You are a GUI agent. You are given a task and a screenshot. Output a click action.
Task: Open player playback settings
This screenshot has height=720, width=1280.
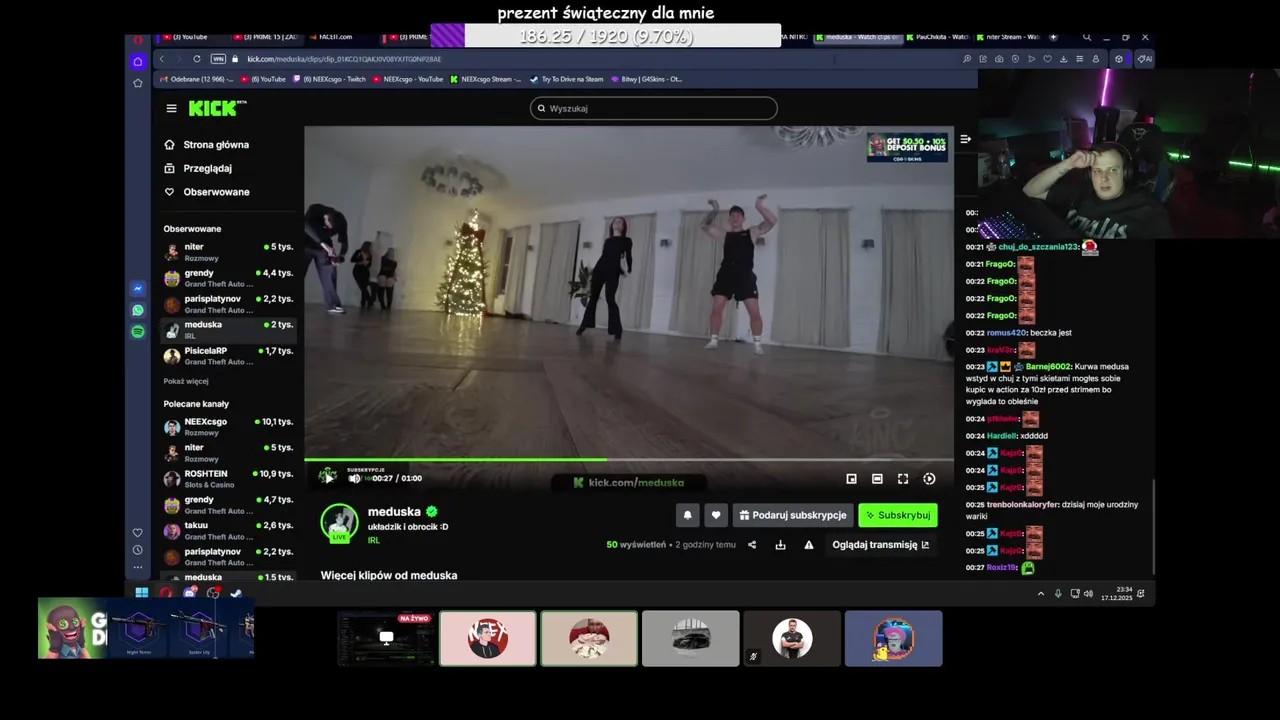[929, 479]
